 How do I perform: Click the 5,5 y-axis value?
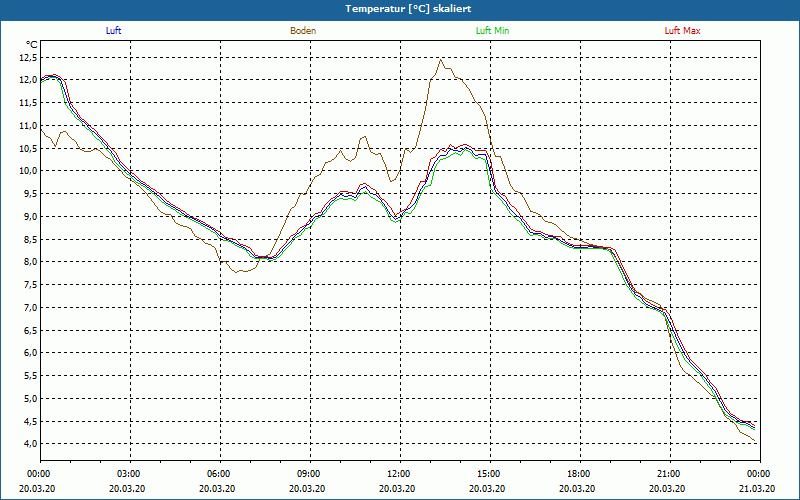click(x=31, y=376)
